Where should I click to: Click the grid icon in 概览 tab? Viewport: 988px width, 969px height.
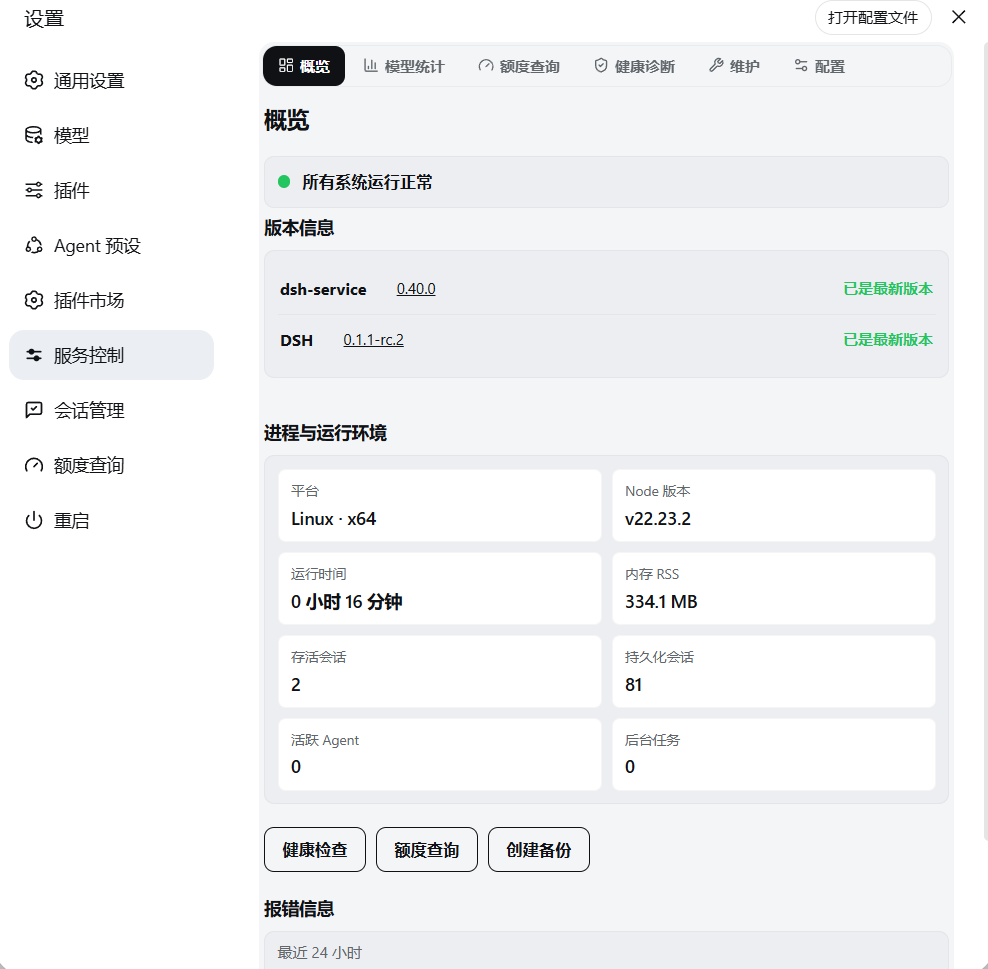pyautogui.click(x=286, y=66)
